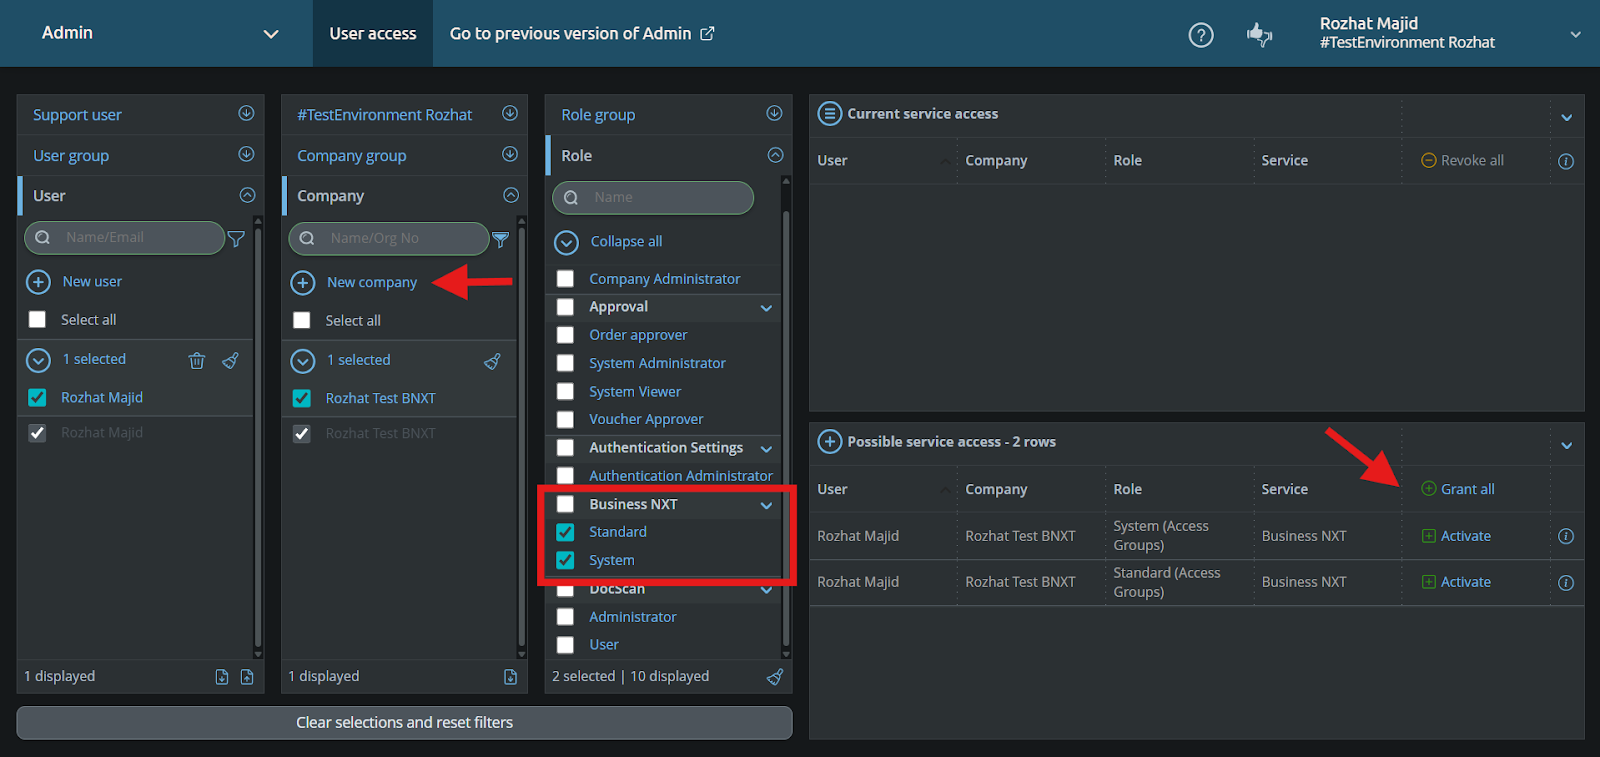Click export icon in Company panel footer

(510, 677)
